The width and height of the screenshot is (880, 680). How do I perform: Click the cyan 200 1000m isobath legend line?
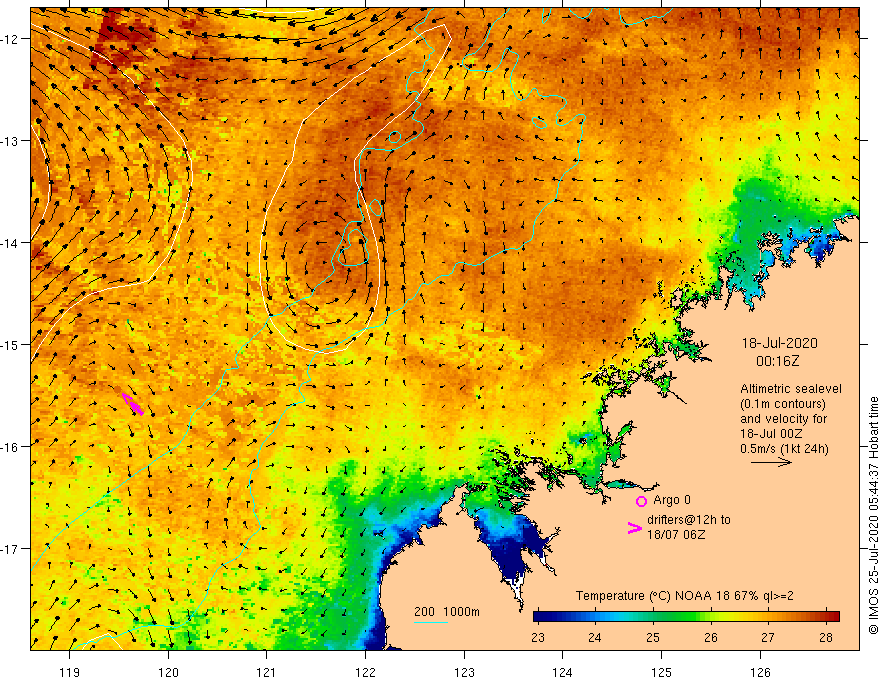coord(430,623)
